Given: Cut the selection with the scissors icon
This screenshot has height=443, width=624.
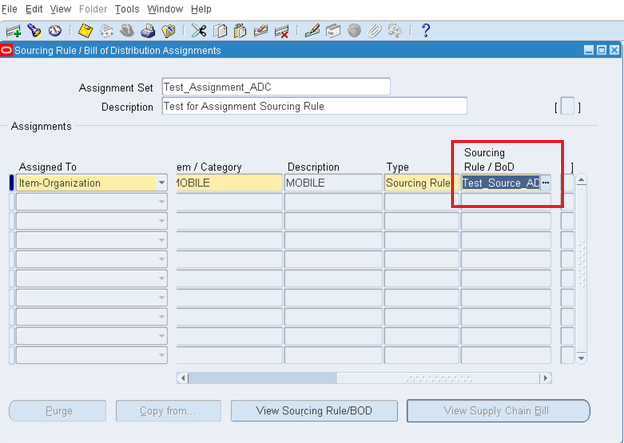Looking at the screenshot, I should coord(199,31).
